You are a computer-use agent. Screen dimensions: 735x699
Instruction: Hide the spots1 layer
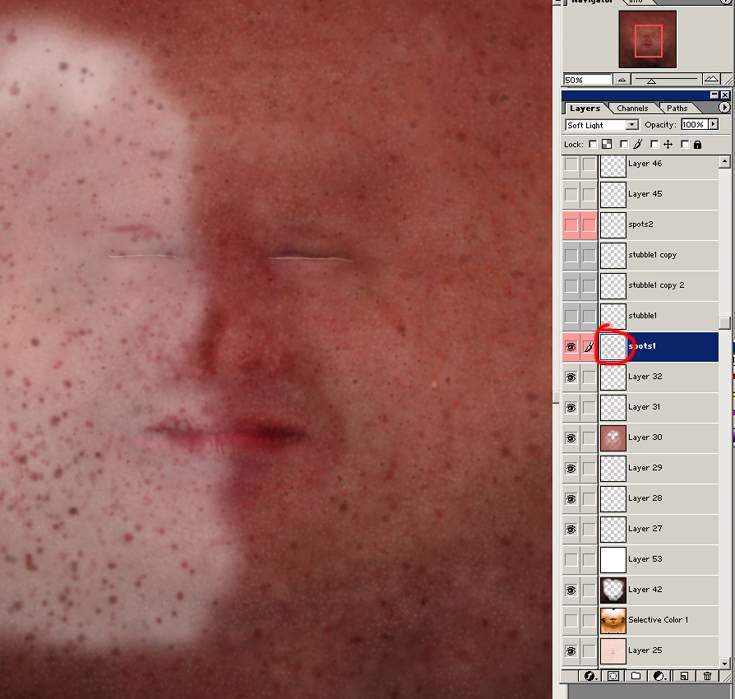pos(571,347)
